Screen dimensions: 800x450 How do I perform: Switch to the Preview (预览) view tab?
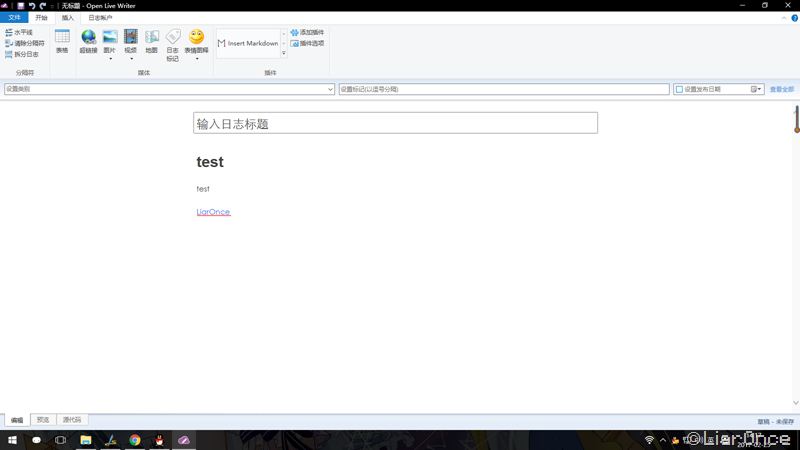coord(43,420)
